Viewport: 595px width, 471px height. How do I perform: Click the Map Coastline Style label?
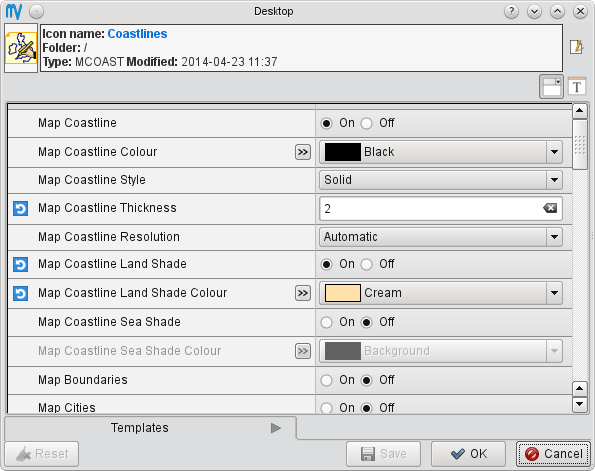[92, 180]
